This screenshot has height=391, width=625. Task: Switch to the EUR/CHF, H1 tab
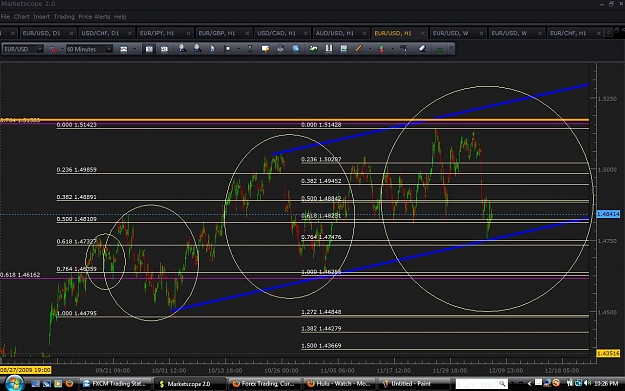(x=574, y=33)
